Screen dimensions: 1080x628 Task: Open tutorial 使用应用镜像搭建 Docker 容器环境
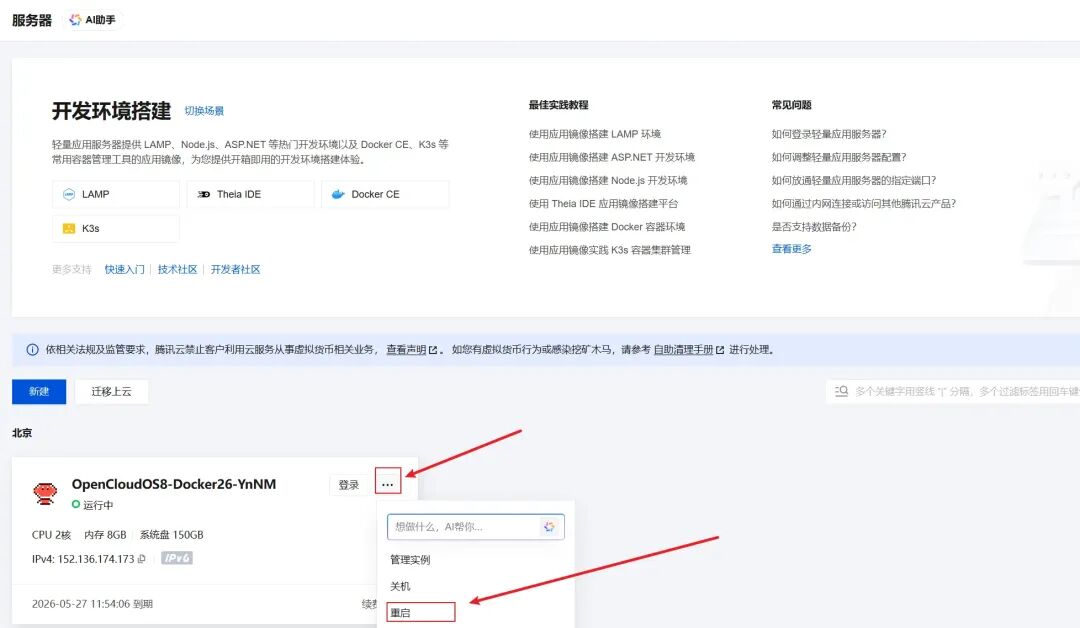click(607, 227)
